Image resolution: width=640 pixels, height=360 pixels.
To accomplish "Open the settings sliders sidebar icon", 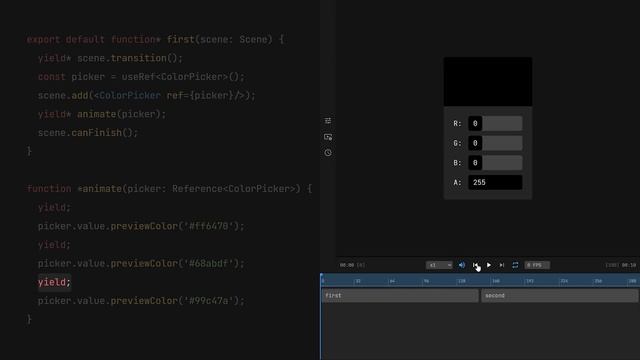I will [328, 121].
